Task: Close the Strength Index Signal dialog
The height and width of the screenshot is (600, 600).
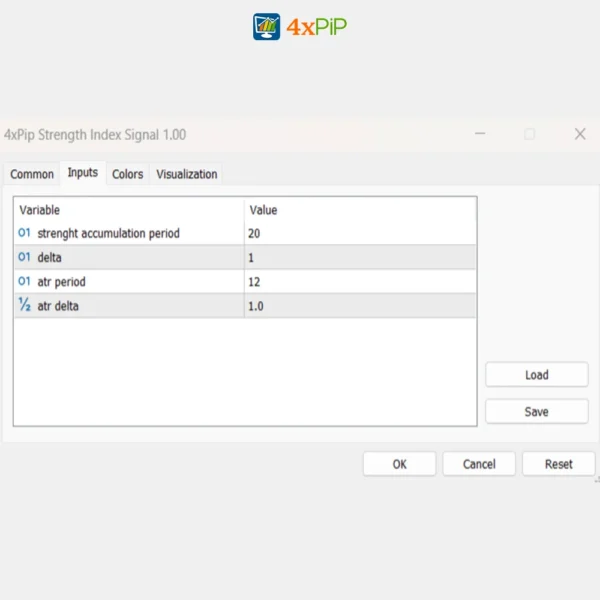Action: tap(579, 134)
